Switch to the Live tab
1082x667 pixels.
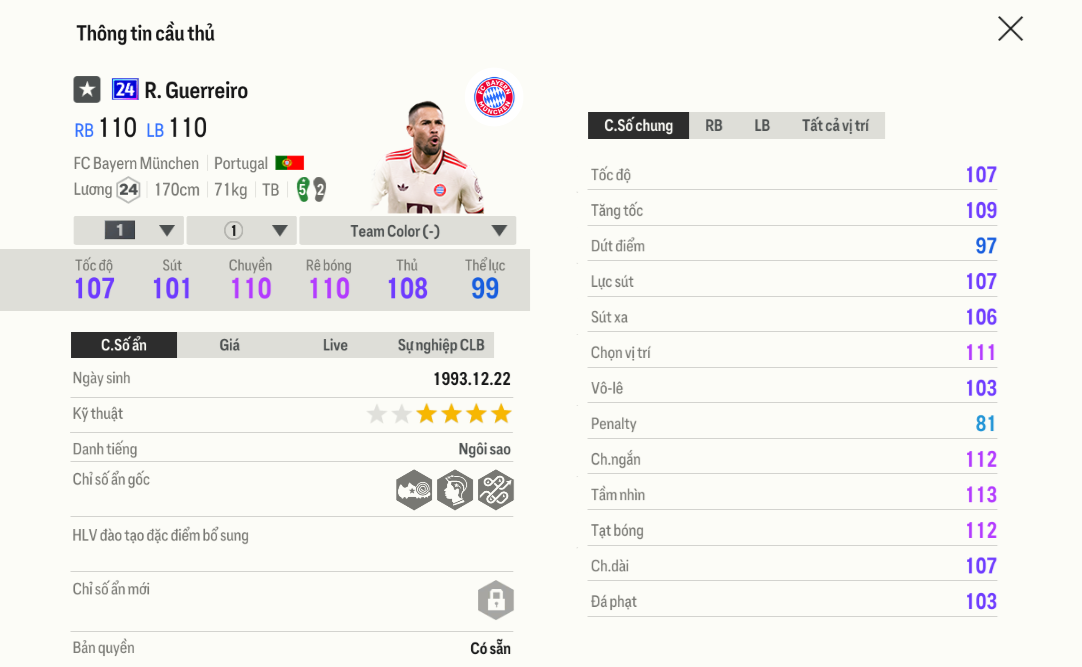click(x=335, y=345)
